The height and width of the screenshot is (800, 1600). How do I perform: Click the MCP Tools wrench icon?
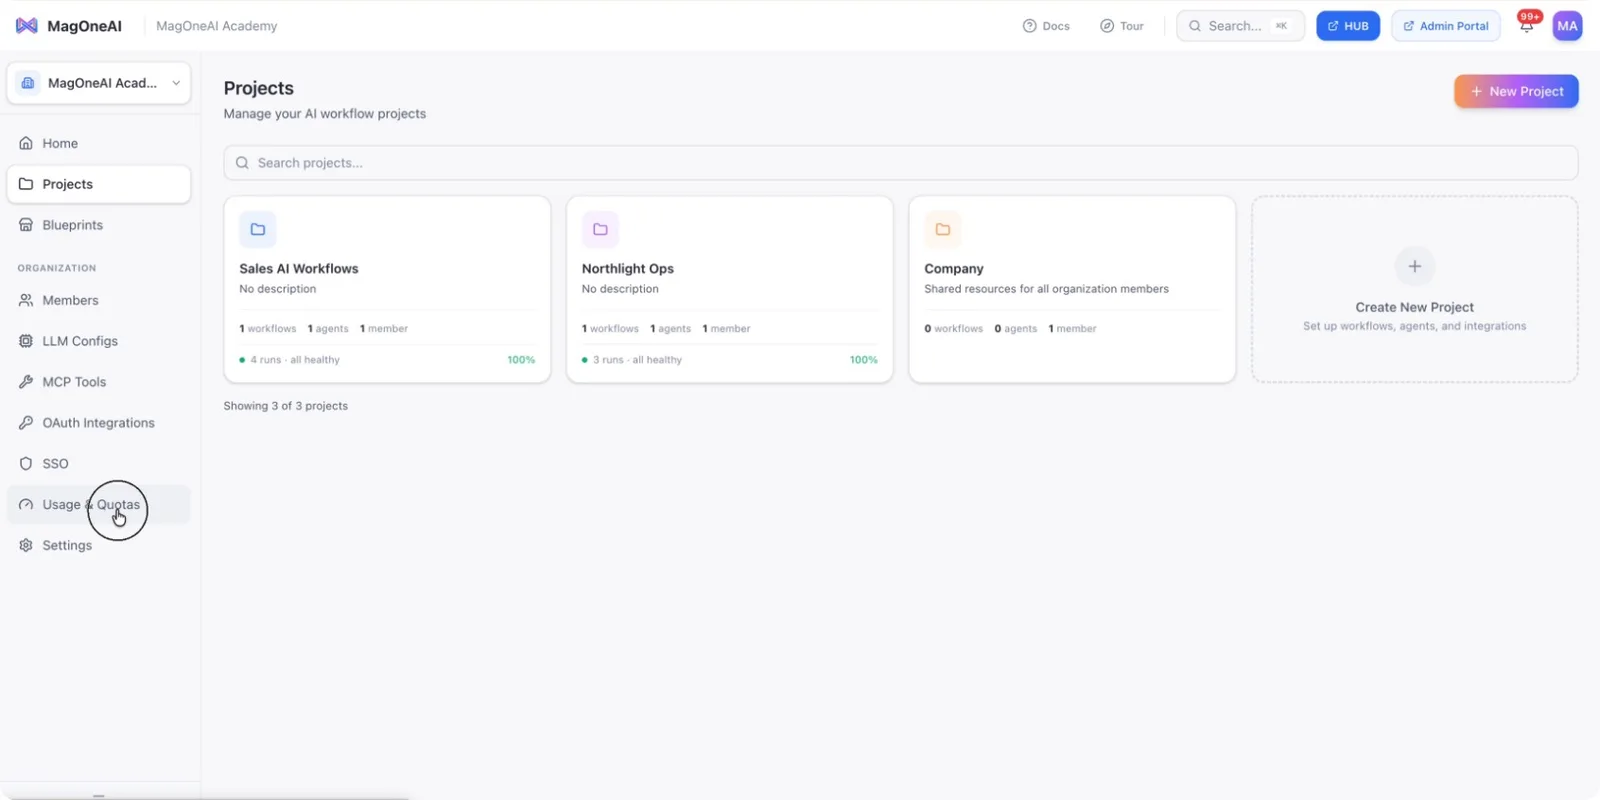click(x=26, y=382)
